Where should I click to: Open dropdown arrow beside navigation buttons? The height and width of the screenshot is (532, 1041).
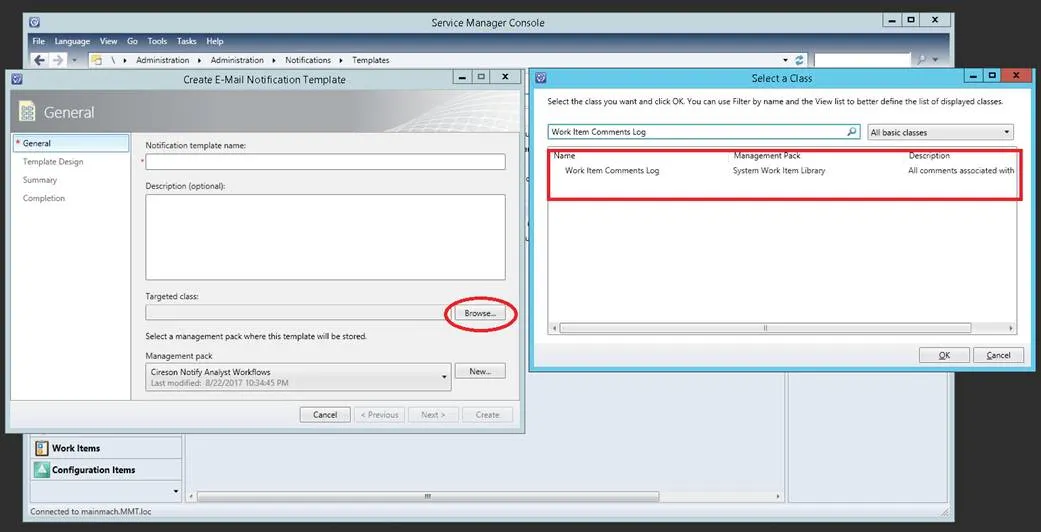pos(74,60)
